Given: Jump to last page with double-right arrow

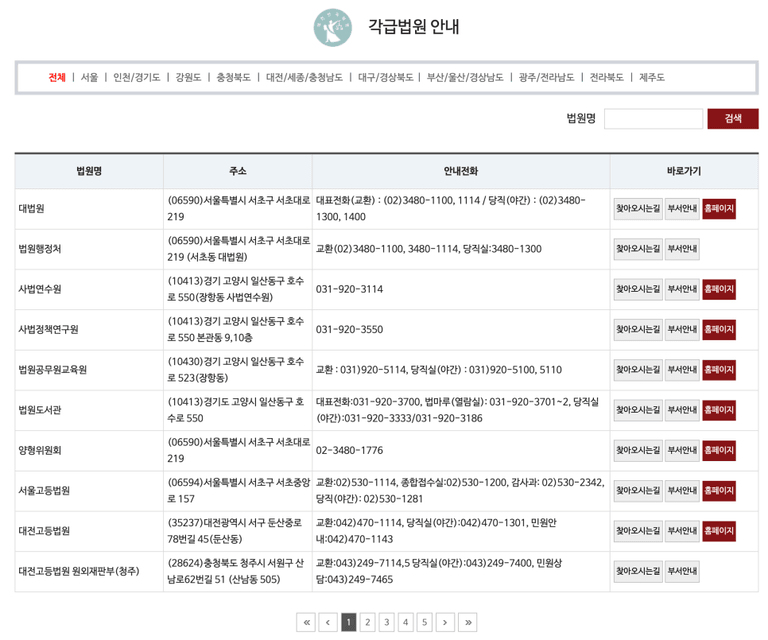Looking at the screenshot, I should [x=467, y=622].
